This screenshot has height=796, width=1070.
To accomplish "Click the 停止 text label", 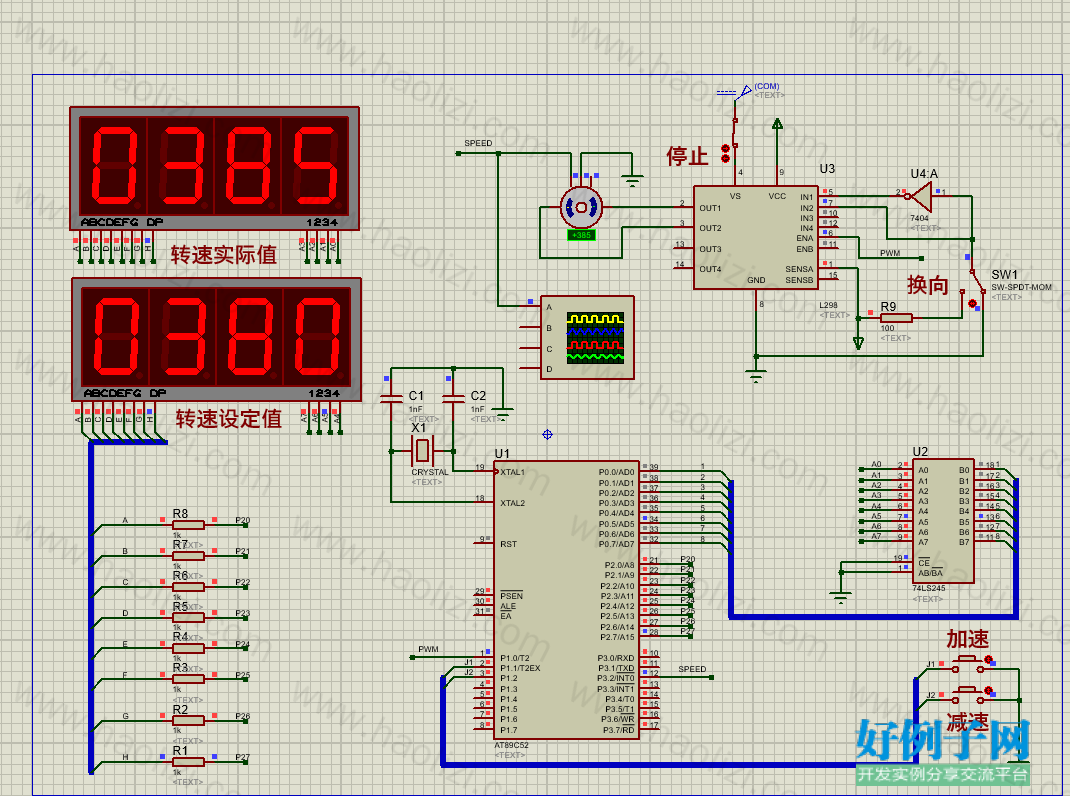I will [x=687, y=156].
